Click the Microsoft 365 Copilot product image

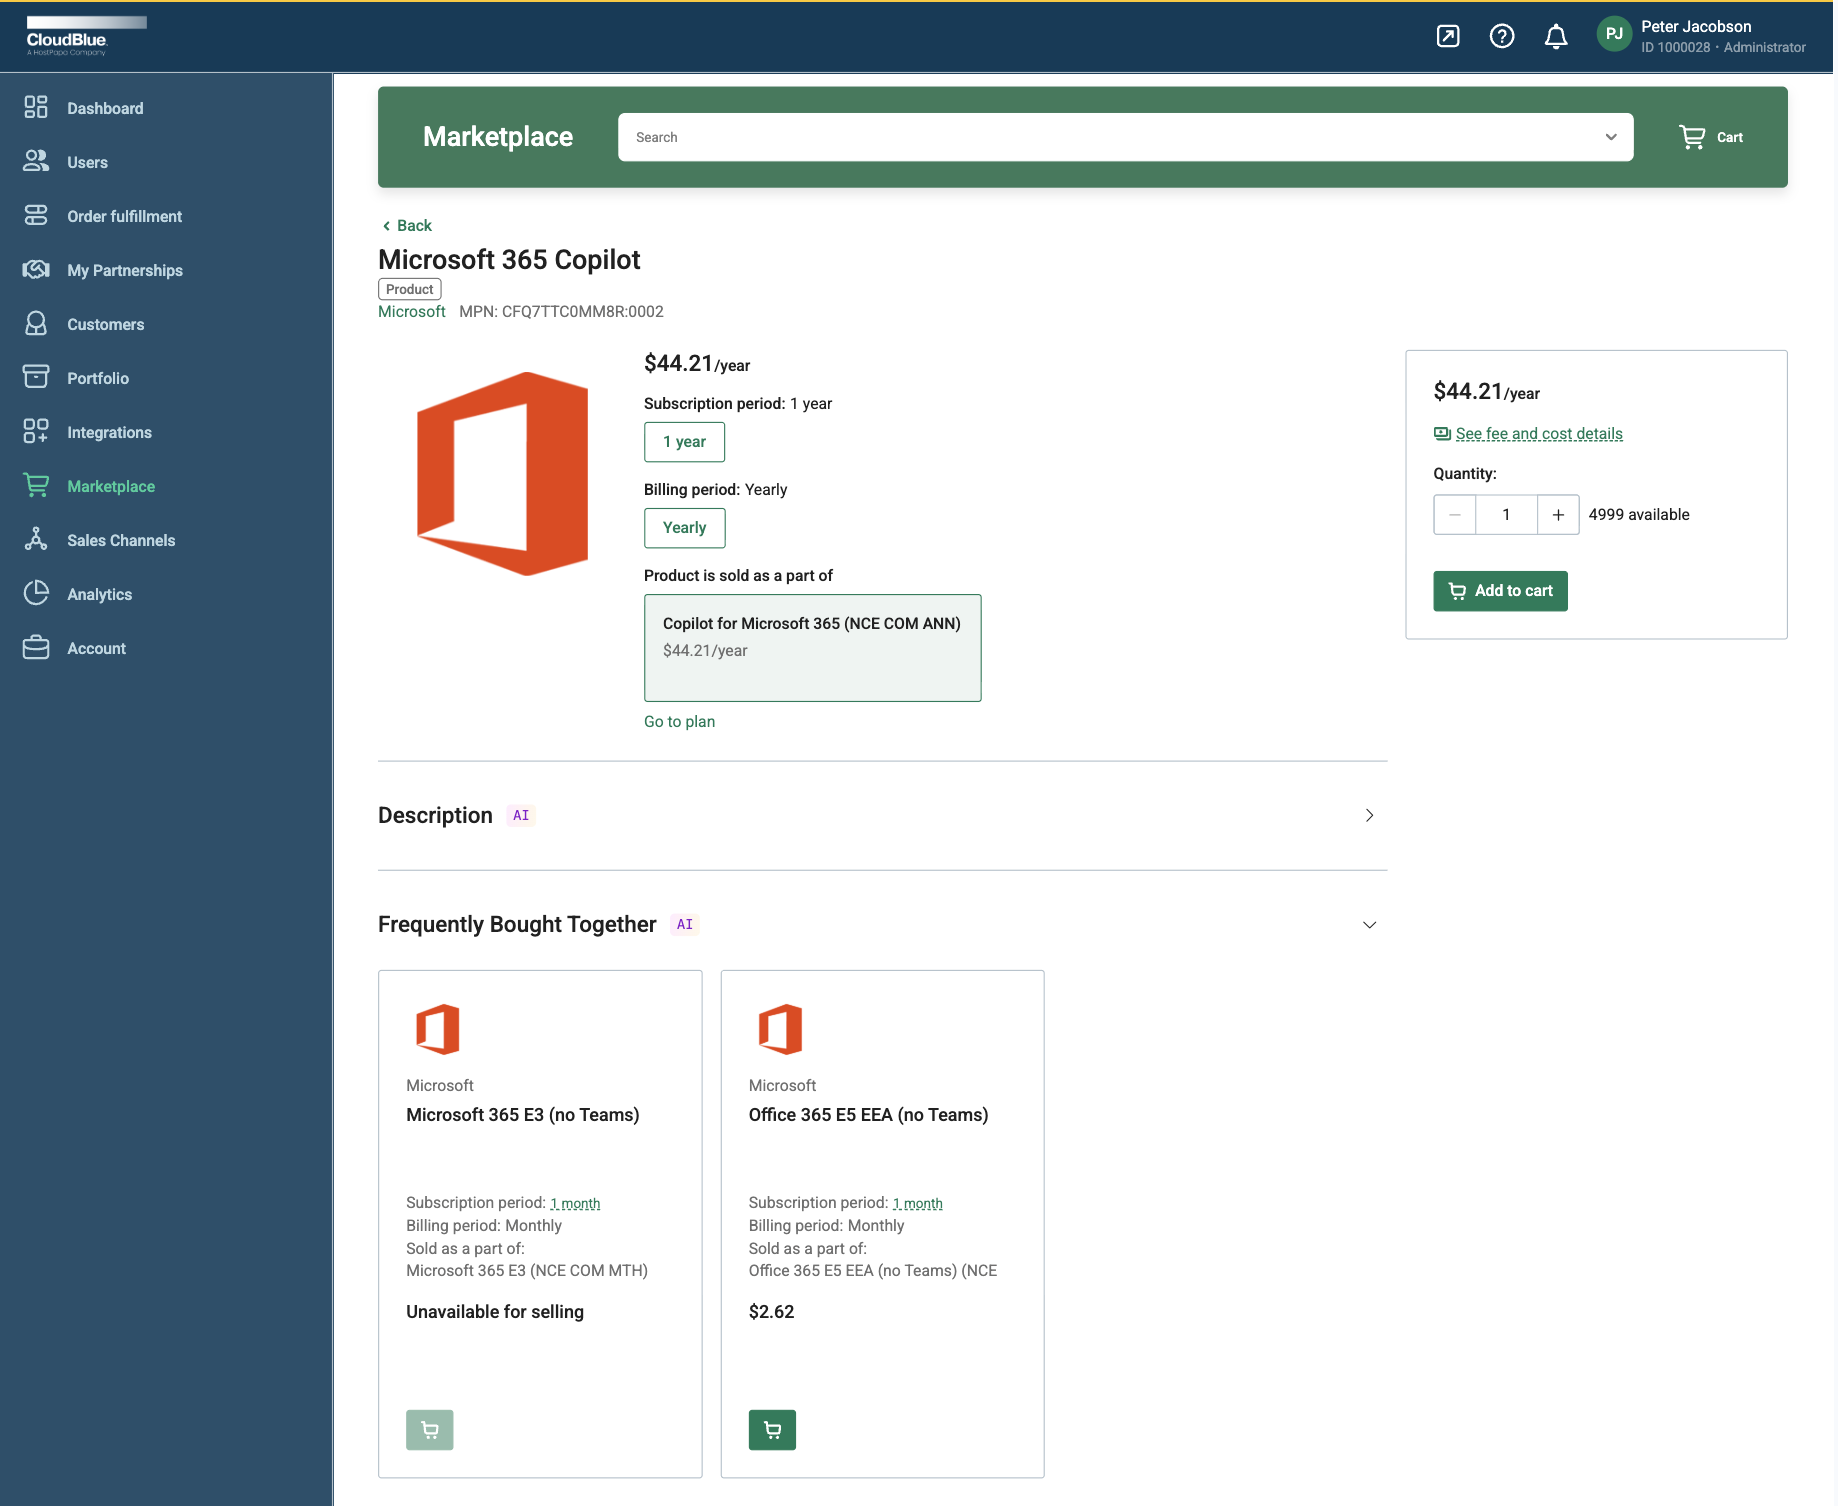pyautogui.click(x=502, y=474)
